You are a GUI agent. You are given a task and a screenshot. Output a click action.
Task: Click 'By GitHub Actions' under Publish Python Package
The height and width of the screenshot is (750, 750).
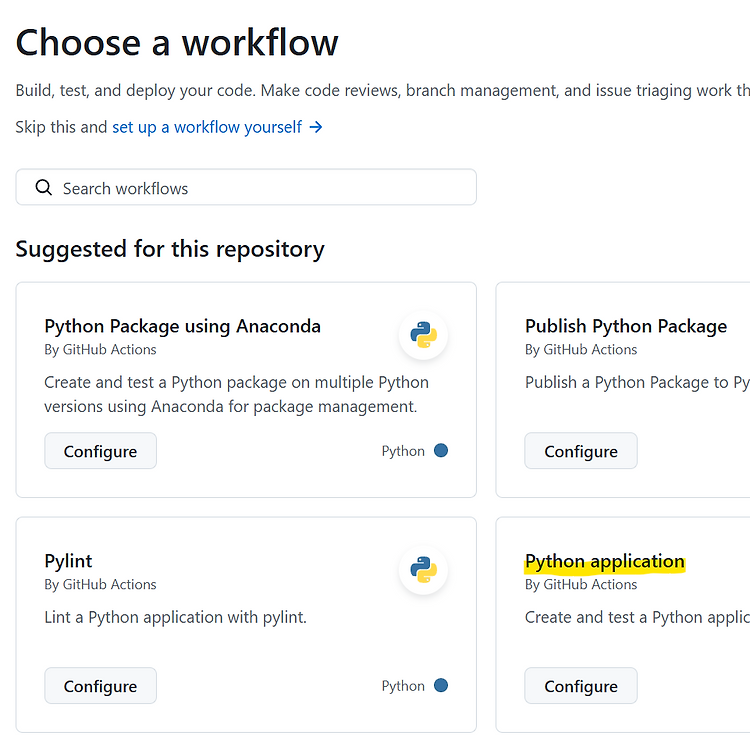click(581, 350)
